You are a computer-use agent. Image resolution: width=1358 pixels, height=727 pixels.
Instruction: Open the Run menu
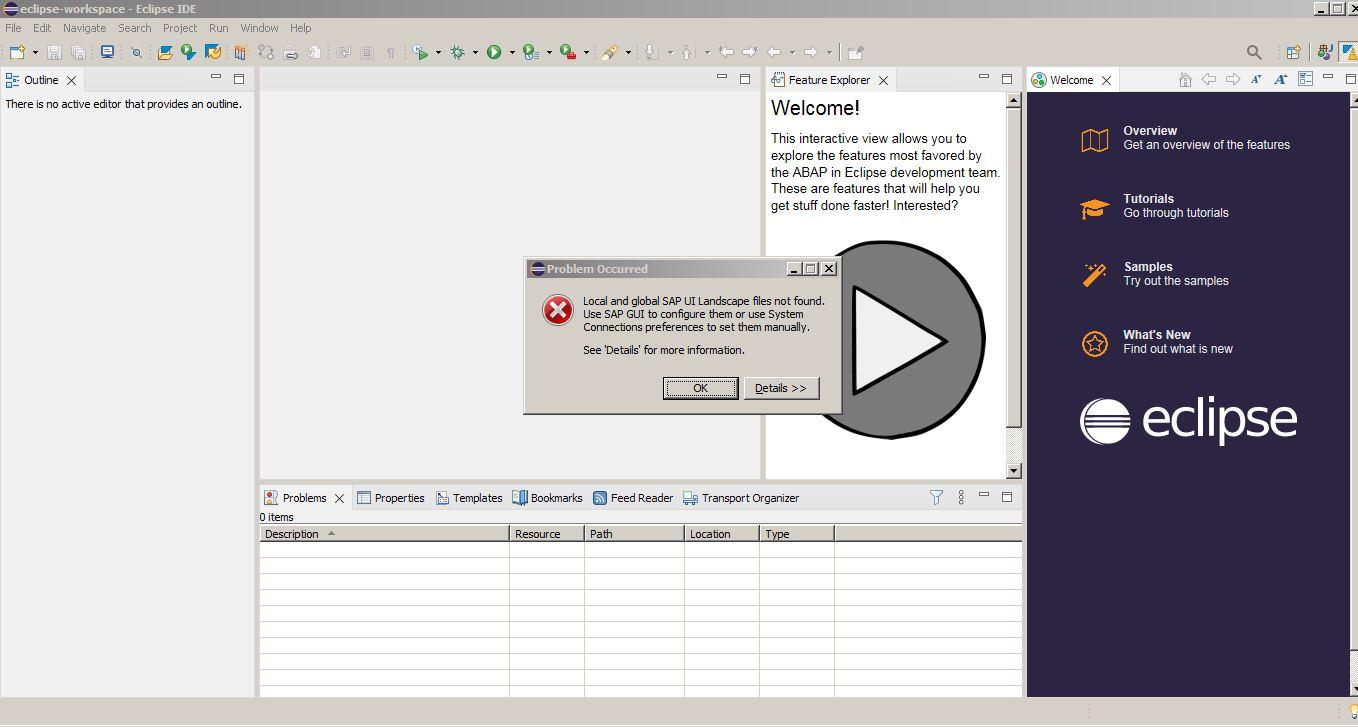tap(218, 28)
